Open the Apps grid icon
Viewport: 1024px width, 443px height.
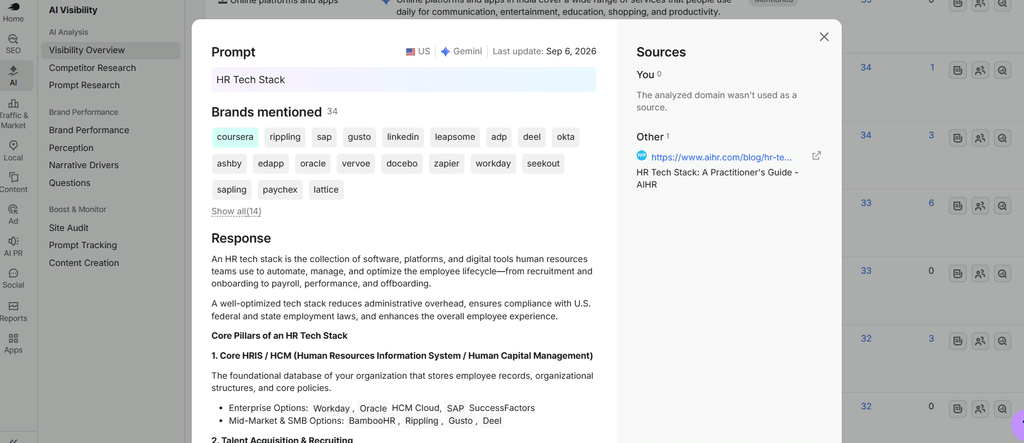coord(13,343)
